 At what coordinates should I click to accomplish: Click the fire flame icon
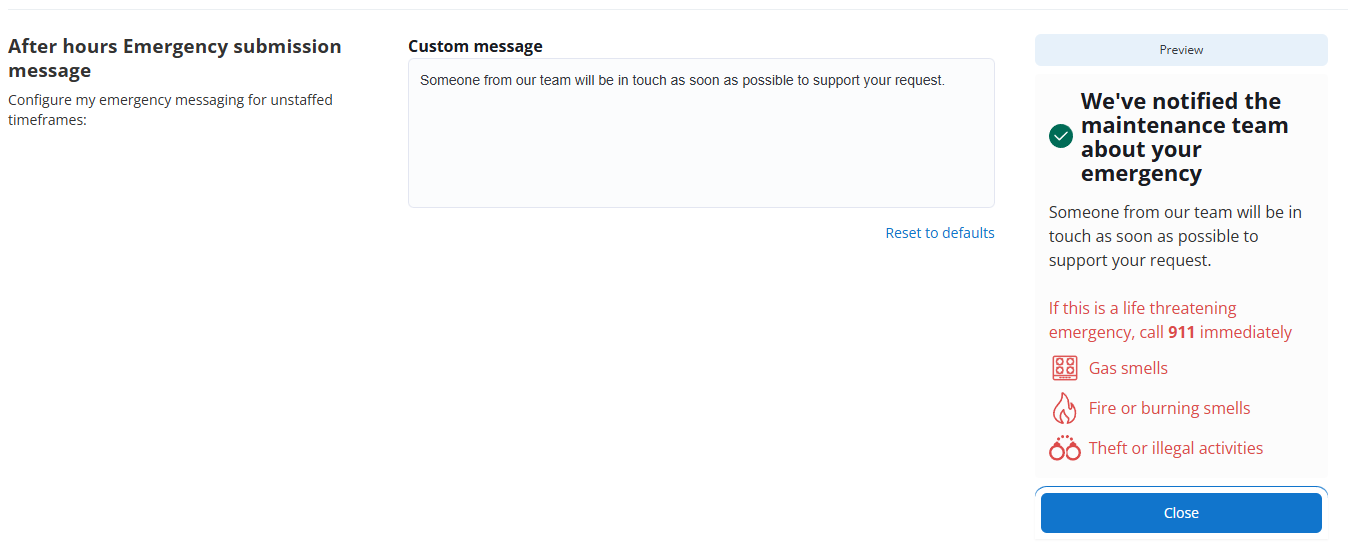point(1064,408)
